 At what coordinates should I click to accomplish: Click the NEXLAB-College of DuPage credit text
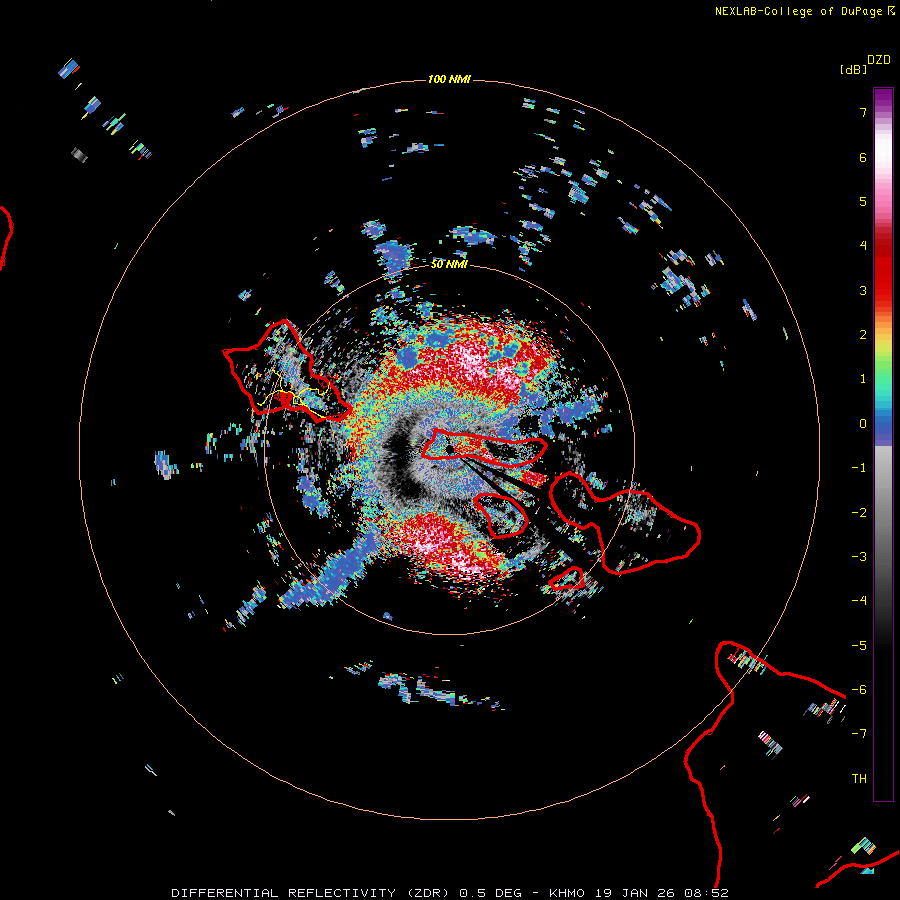(798, 11)
